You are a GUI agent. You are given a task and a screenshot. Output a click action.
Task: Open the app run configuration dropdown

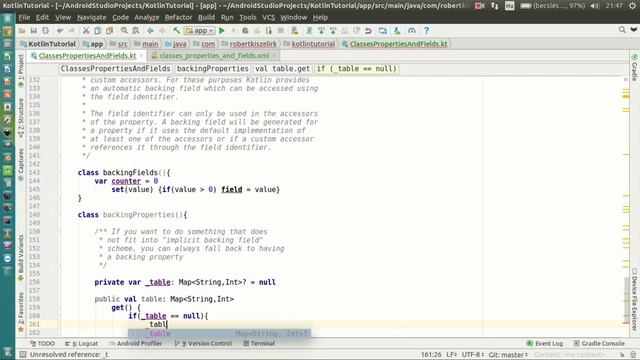click(x=200, y=31)
